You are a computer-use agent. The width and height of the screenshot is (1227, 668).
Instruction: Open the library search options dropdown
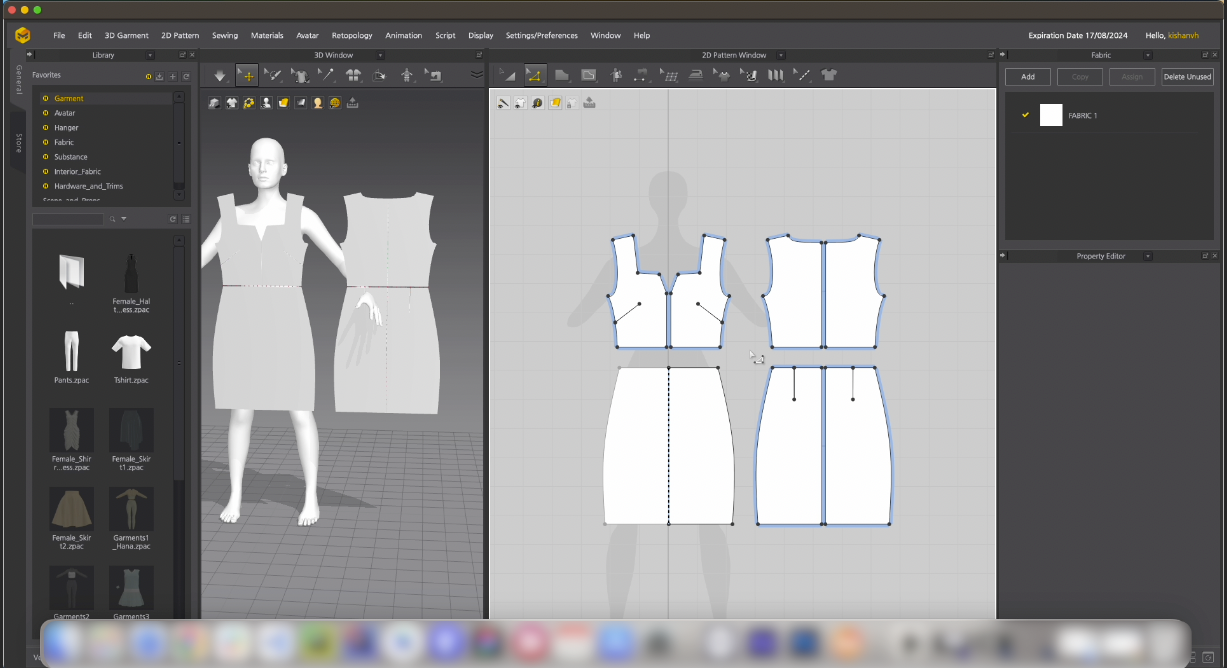[x=124, y=219]
